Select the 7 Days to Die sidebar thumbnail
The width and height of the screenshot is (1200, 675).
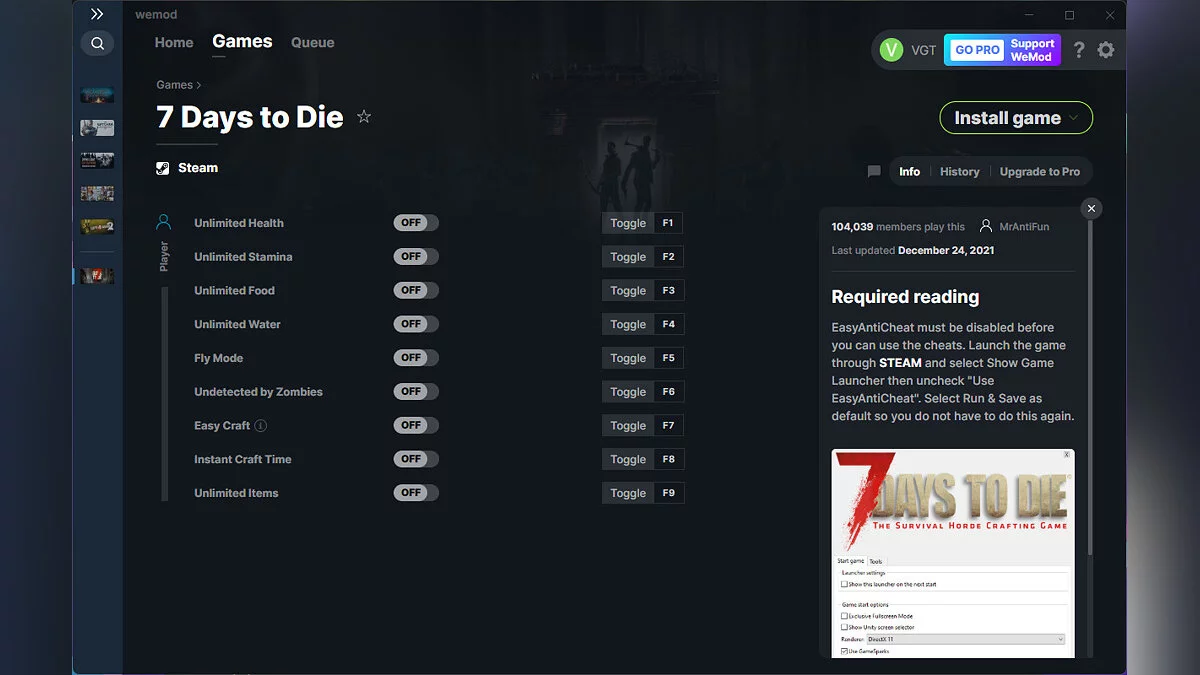pyautogui.click(x=97, y=275)
